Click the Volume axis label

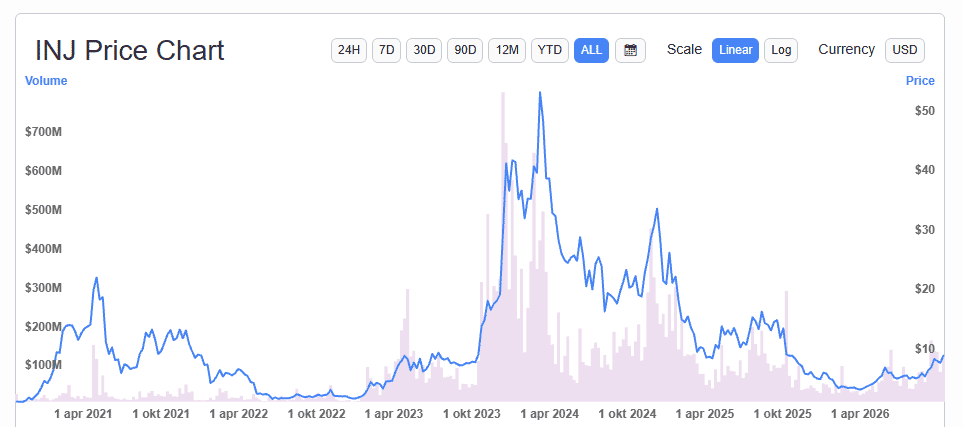click(x=46, y=81)
